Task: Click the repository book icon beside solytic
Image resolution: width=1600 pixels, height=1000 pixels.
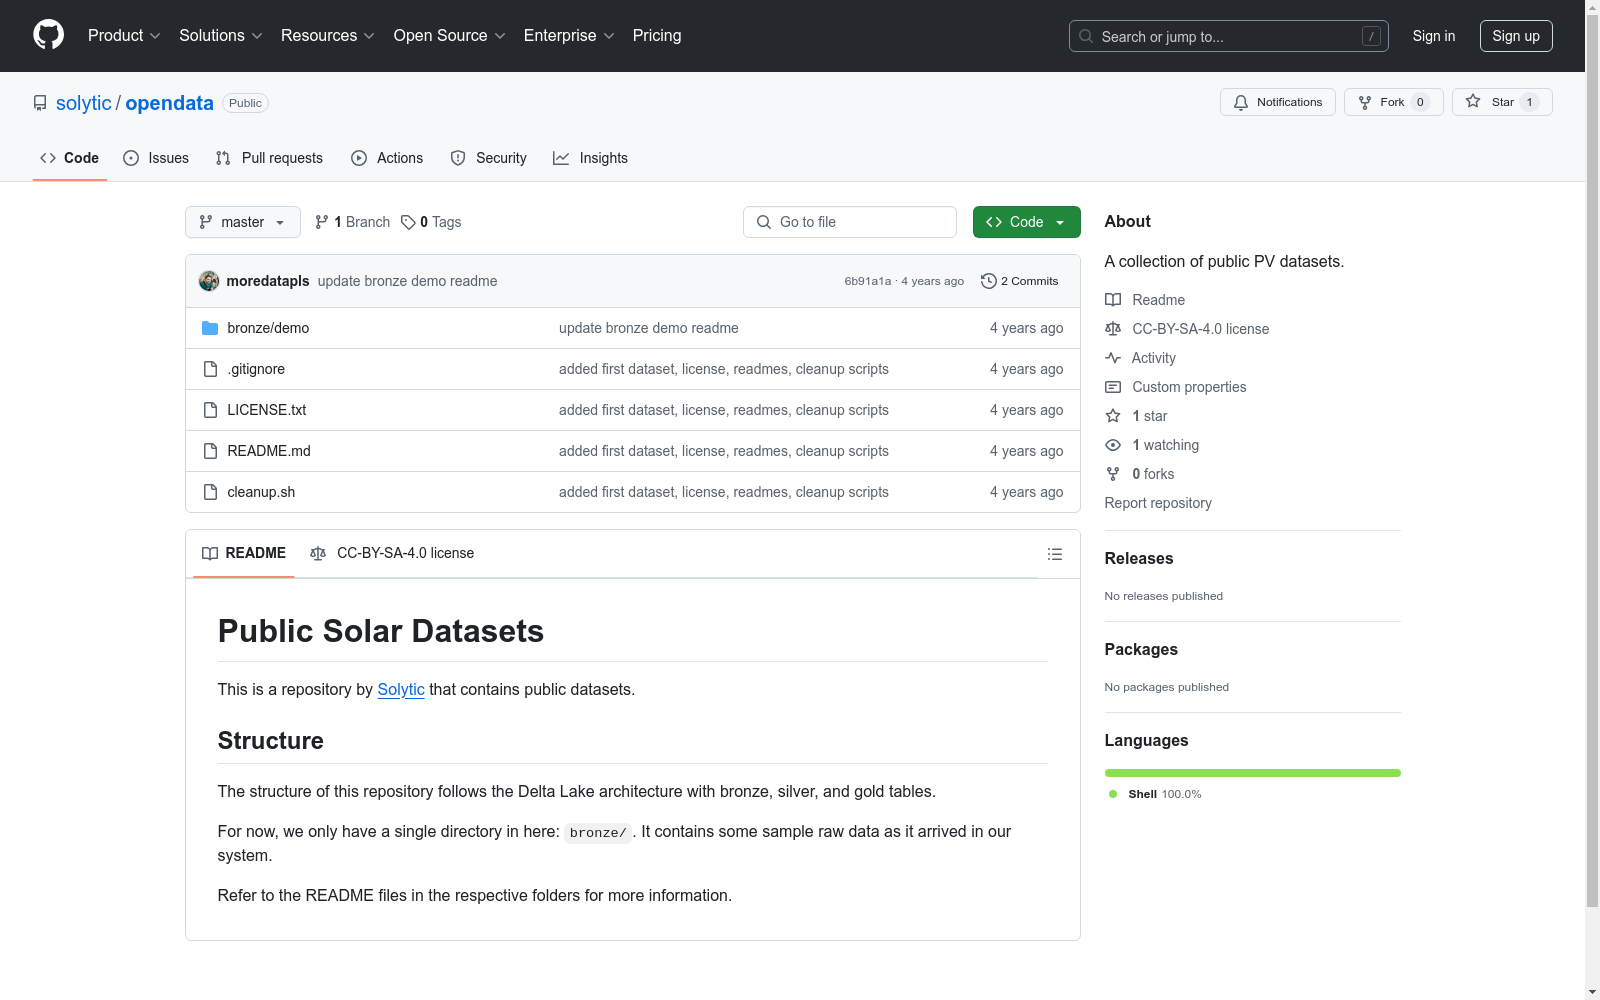Action: tap(40, 103)
